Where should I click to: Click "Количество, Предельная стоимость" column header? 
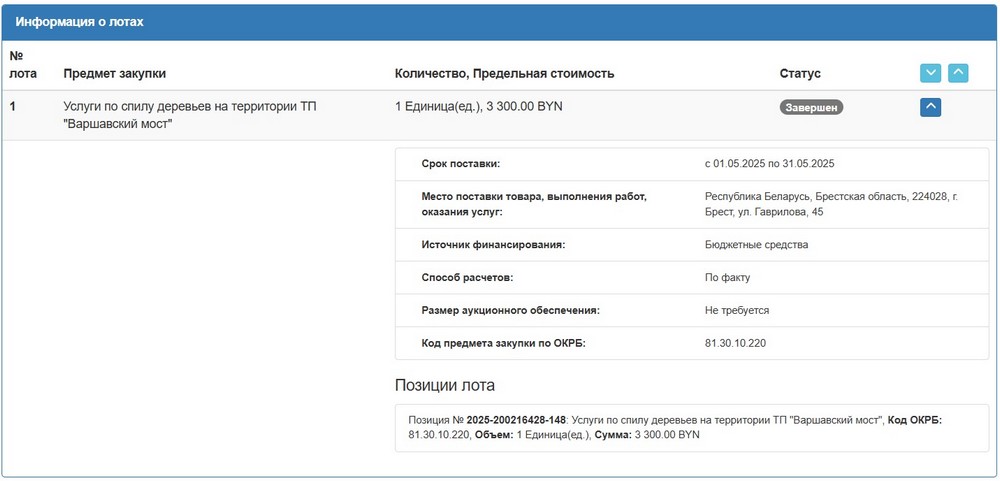point(504,73)
